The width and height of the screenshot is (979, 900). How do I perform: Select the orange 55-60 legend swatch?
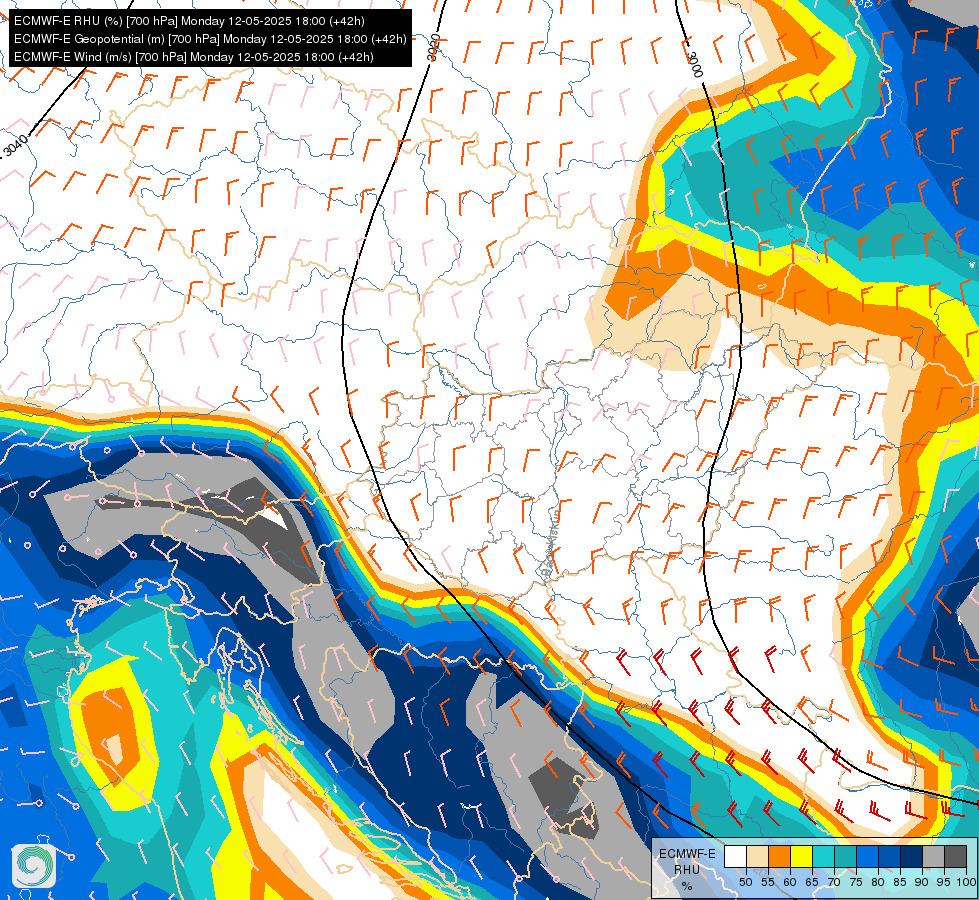click(779, 857)
